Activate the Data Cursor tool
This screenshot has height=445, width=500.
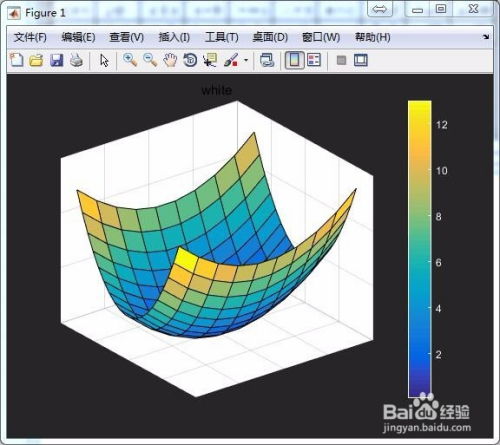(x=210, y=60)
